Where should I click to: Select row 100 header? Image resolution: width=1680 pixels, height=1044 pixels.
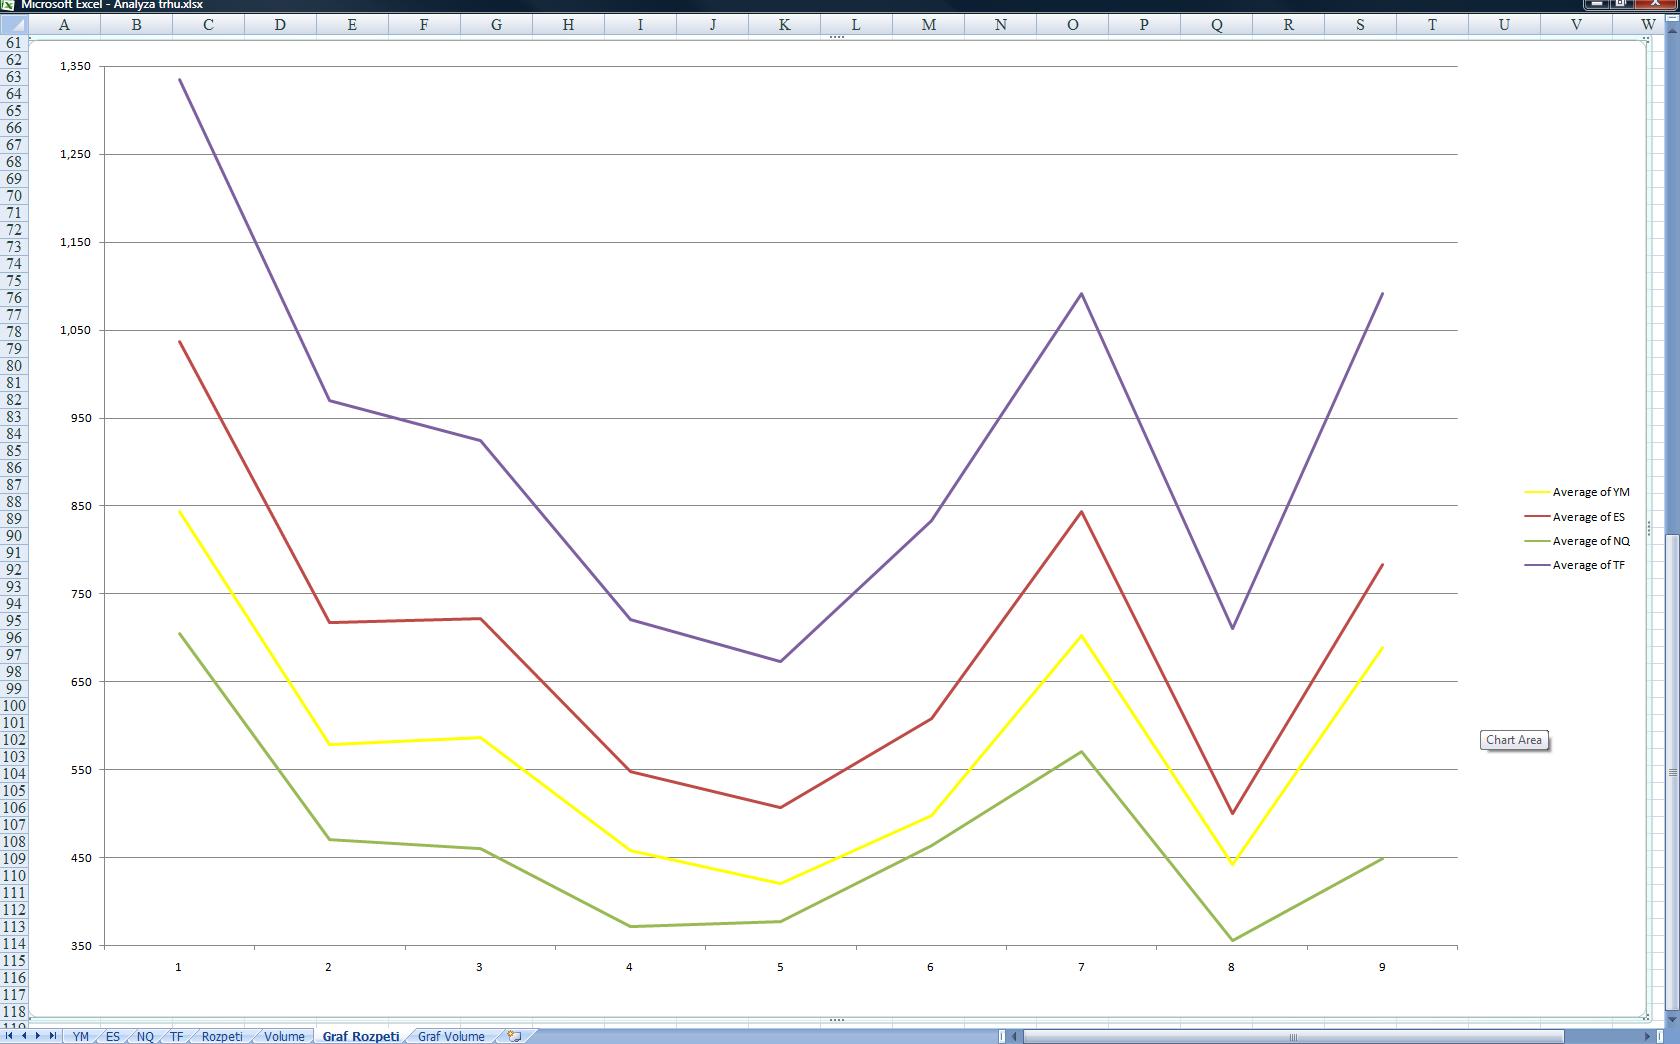pyautogui.click(x=14, y=706)
